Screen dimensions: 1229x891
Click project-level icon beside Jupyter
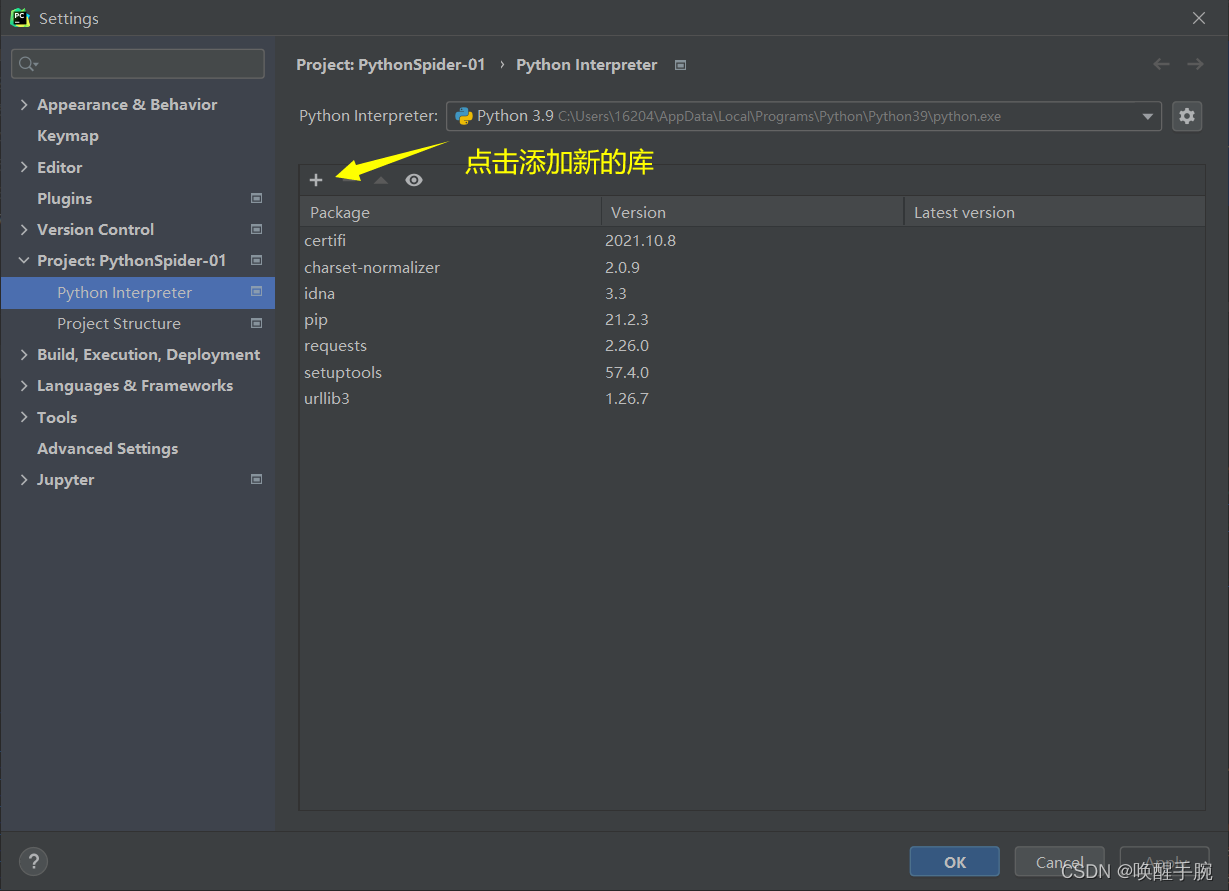tap(256, 479)
